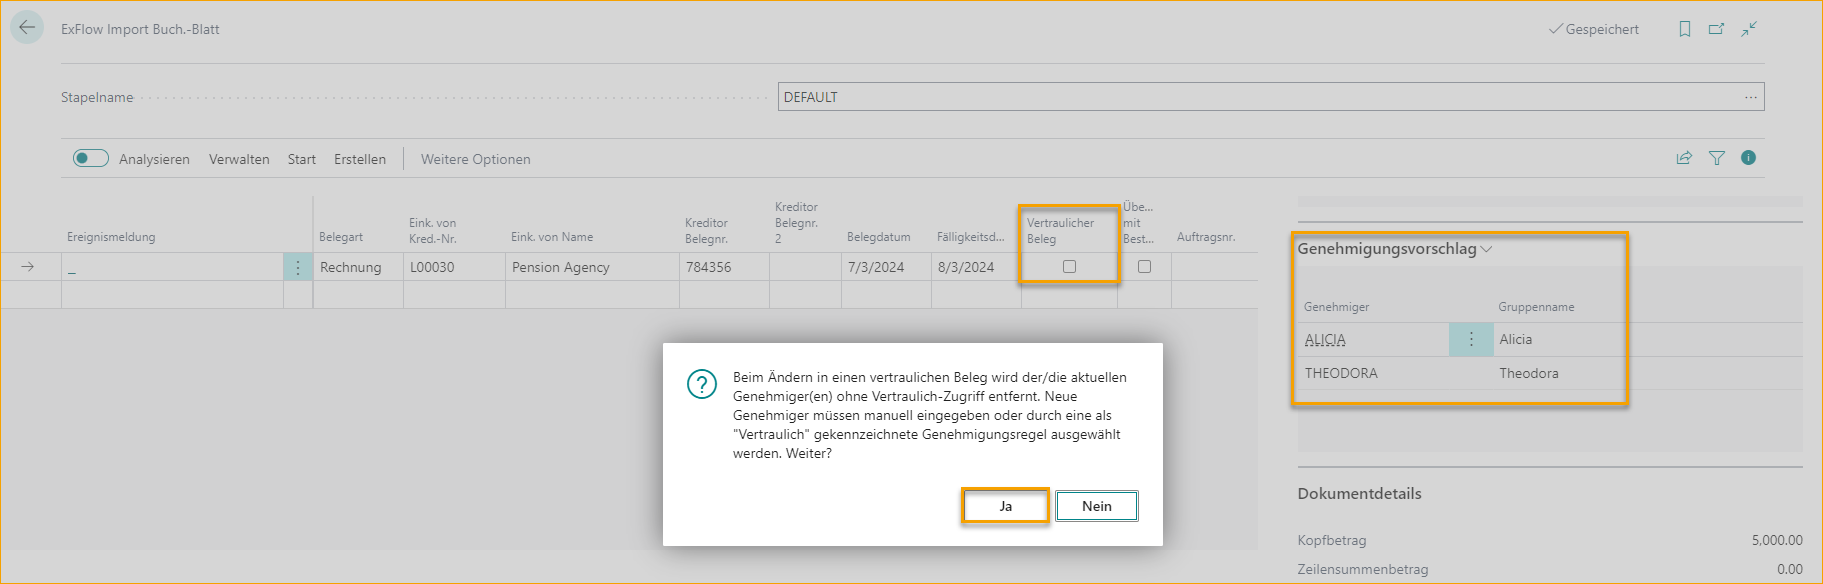1823x584 pixels.
Task: Open more options beside ALICIA approver
Action: click(x=1471, y=340)
